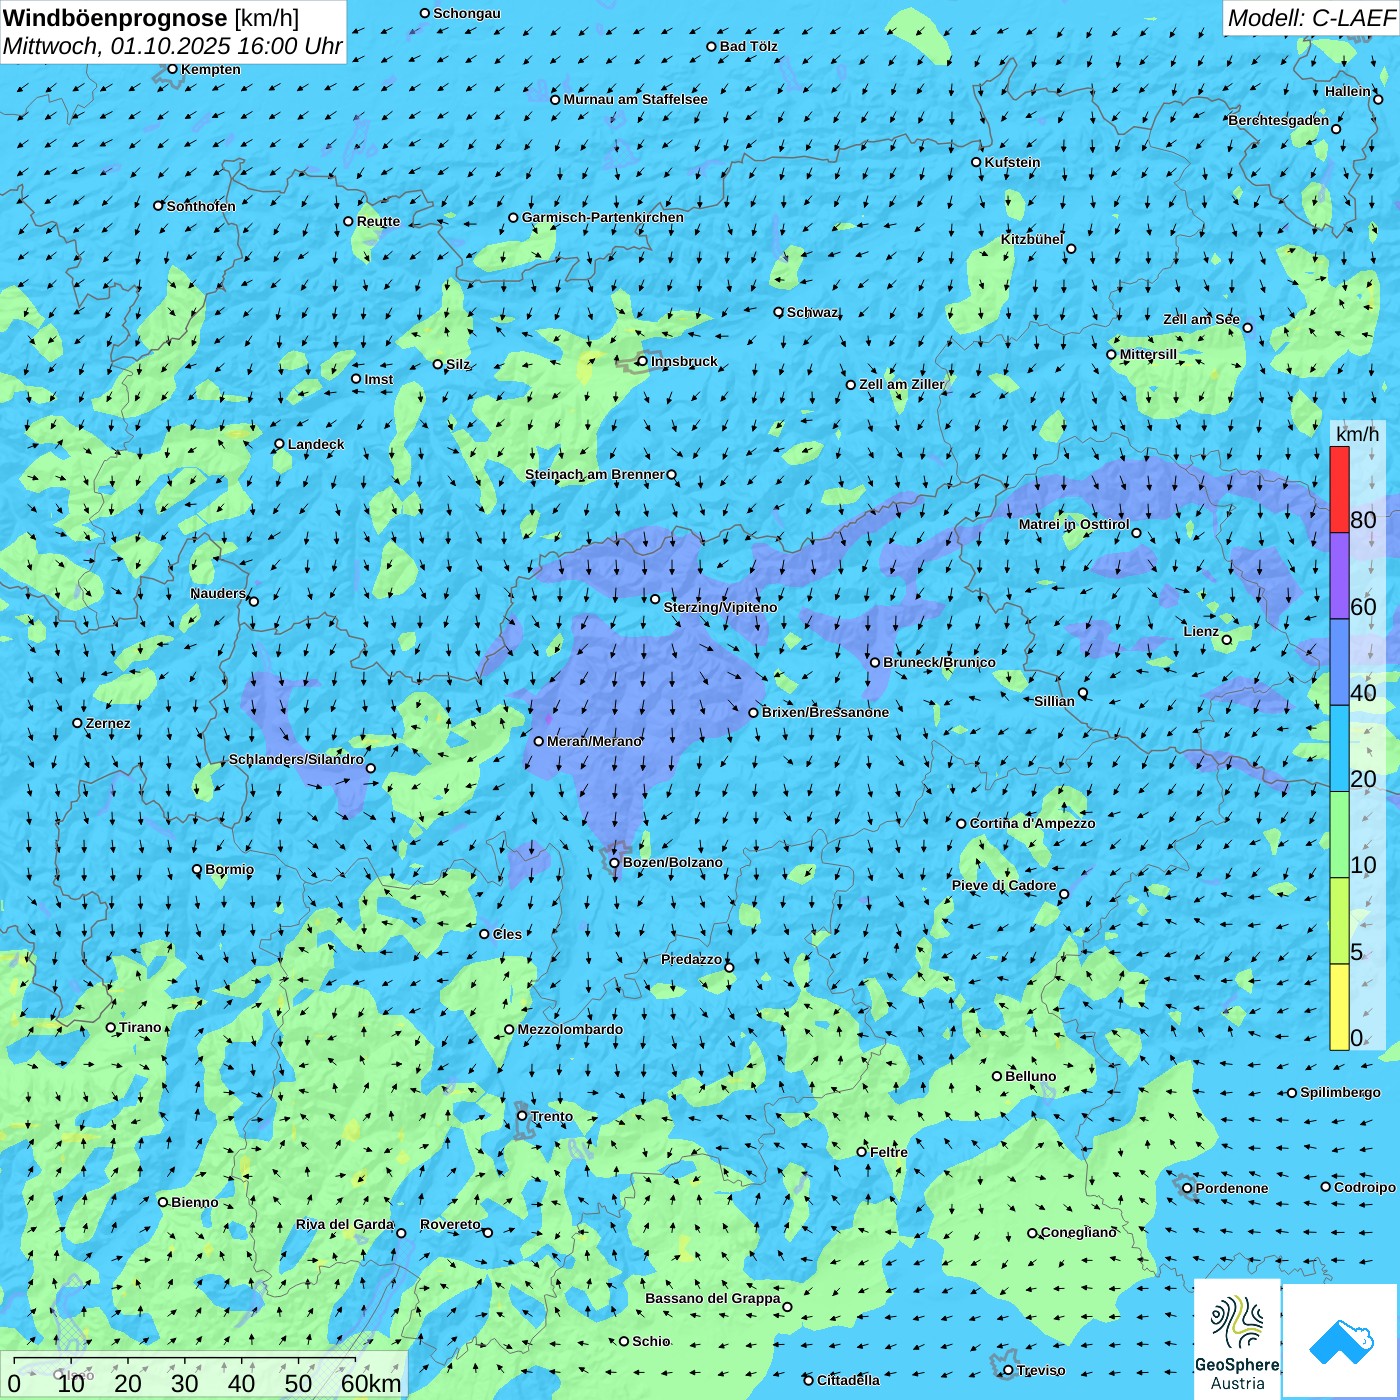
Task: Select the light blue 20–40 legend segment
Action: click(1339, 748)
